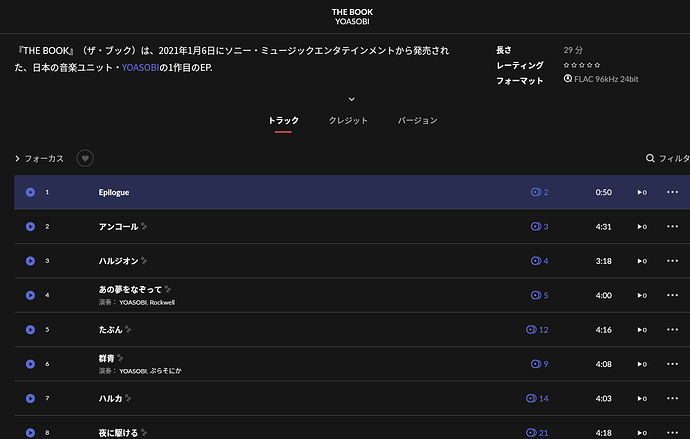Open more options for ハルジオン
Image resolution: width=690 pixels, height=439 pixels.
point(672,261)
